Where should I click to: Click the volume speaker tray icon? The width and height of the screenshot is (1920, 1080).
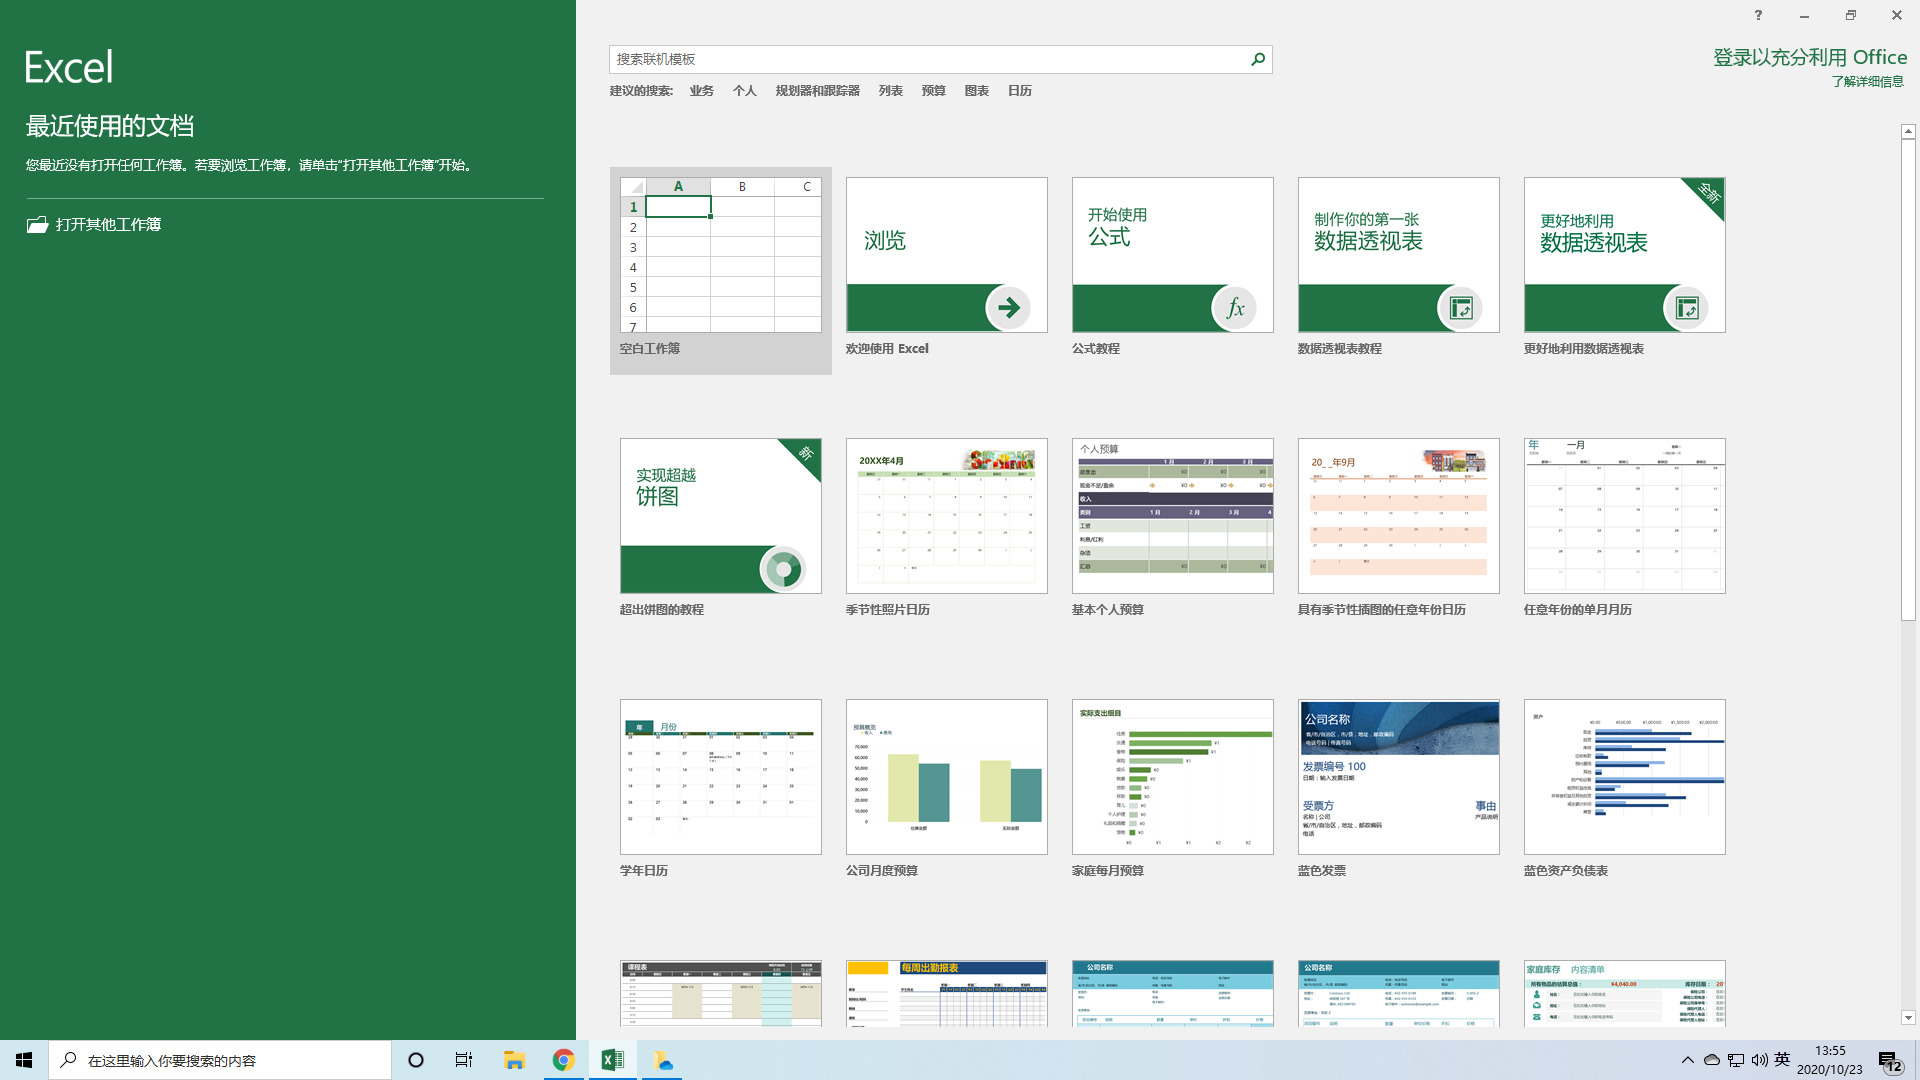pyautogui.click(x=1760, y=1060)
